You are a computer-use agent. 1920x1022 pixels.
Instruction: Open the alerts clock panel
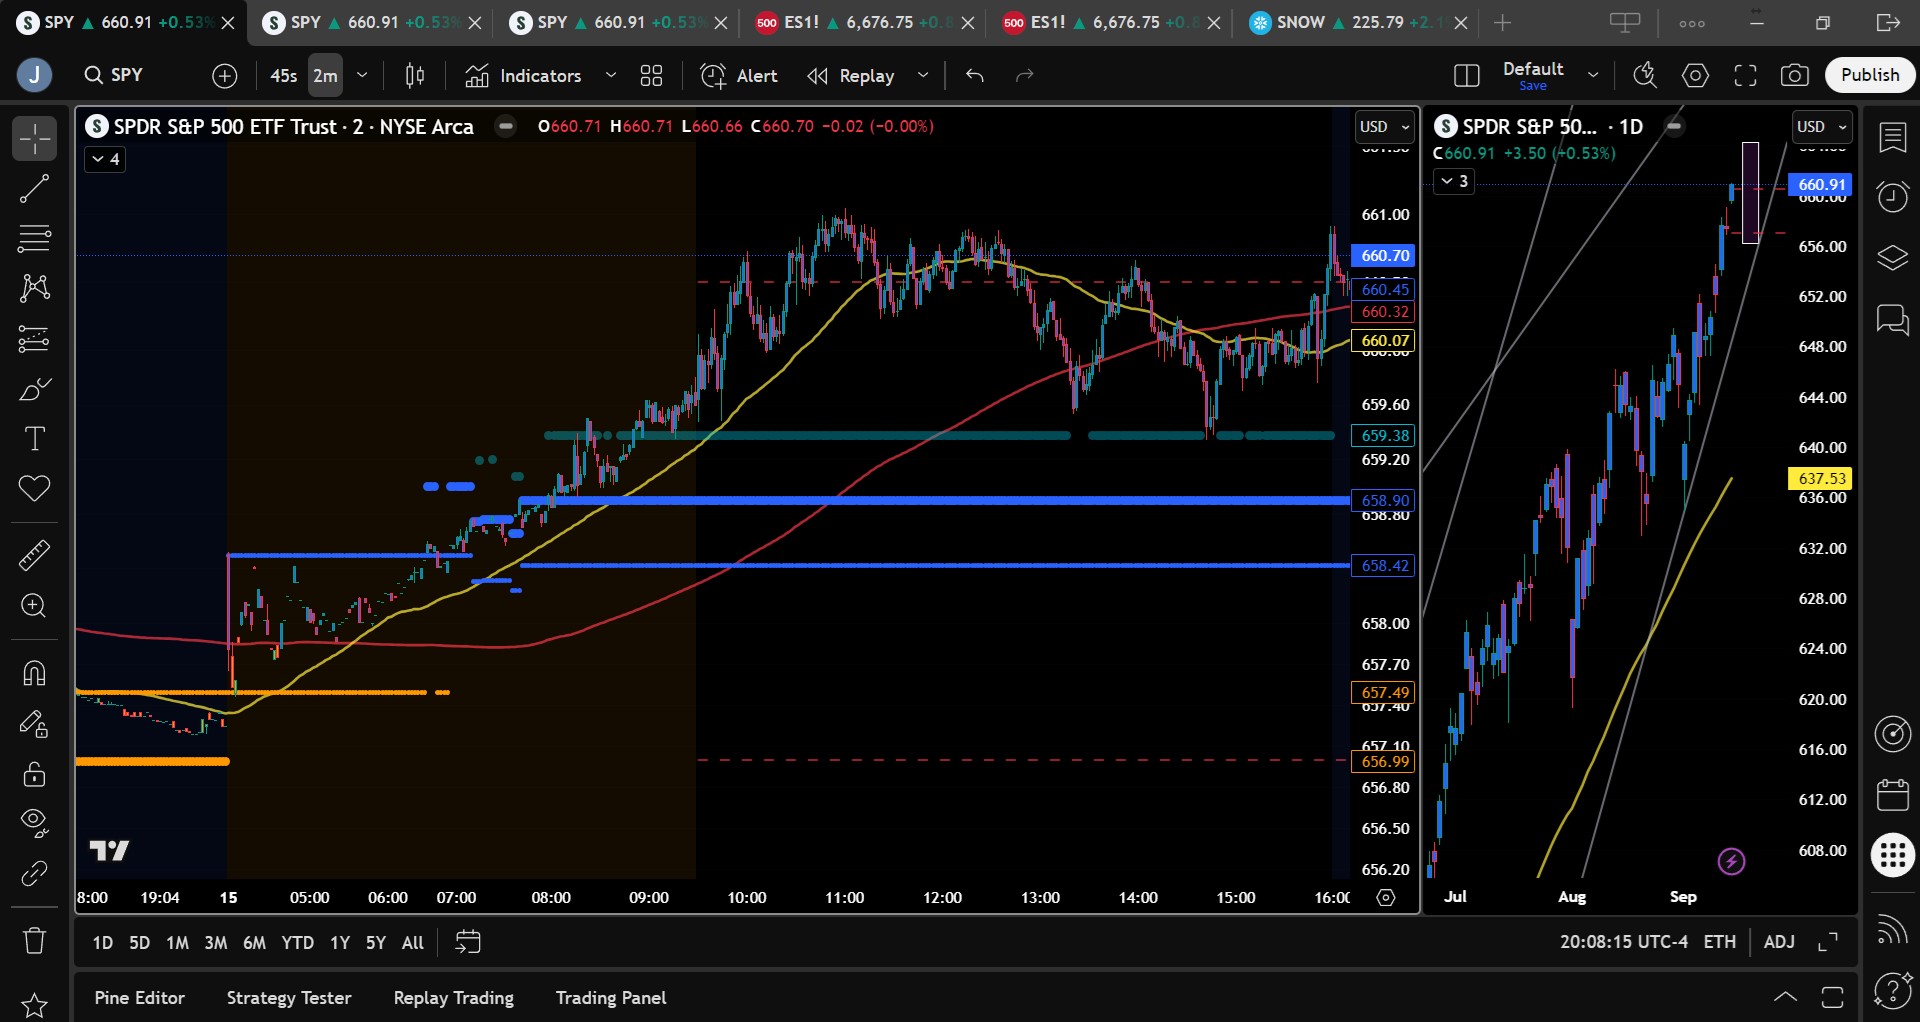1893,197
